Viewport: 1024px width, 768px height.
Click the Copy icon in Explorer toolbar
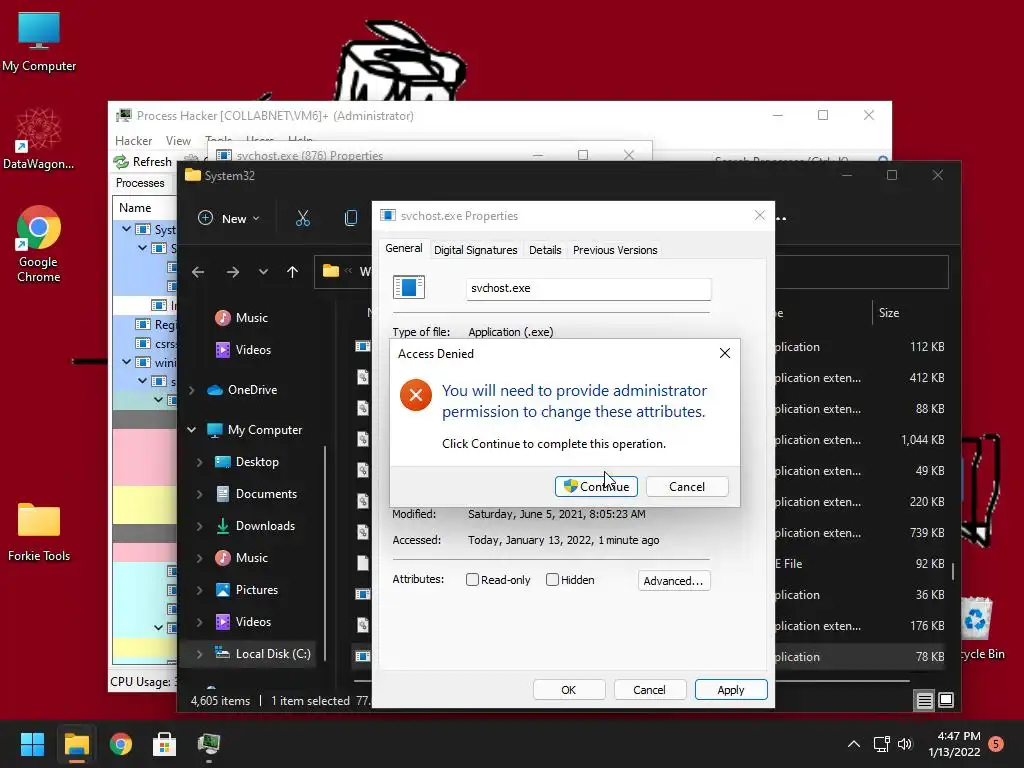[x=351, y=219]
